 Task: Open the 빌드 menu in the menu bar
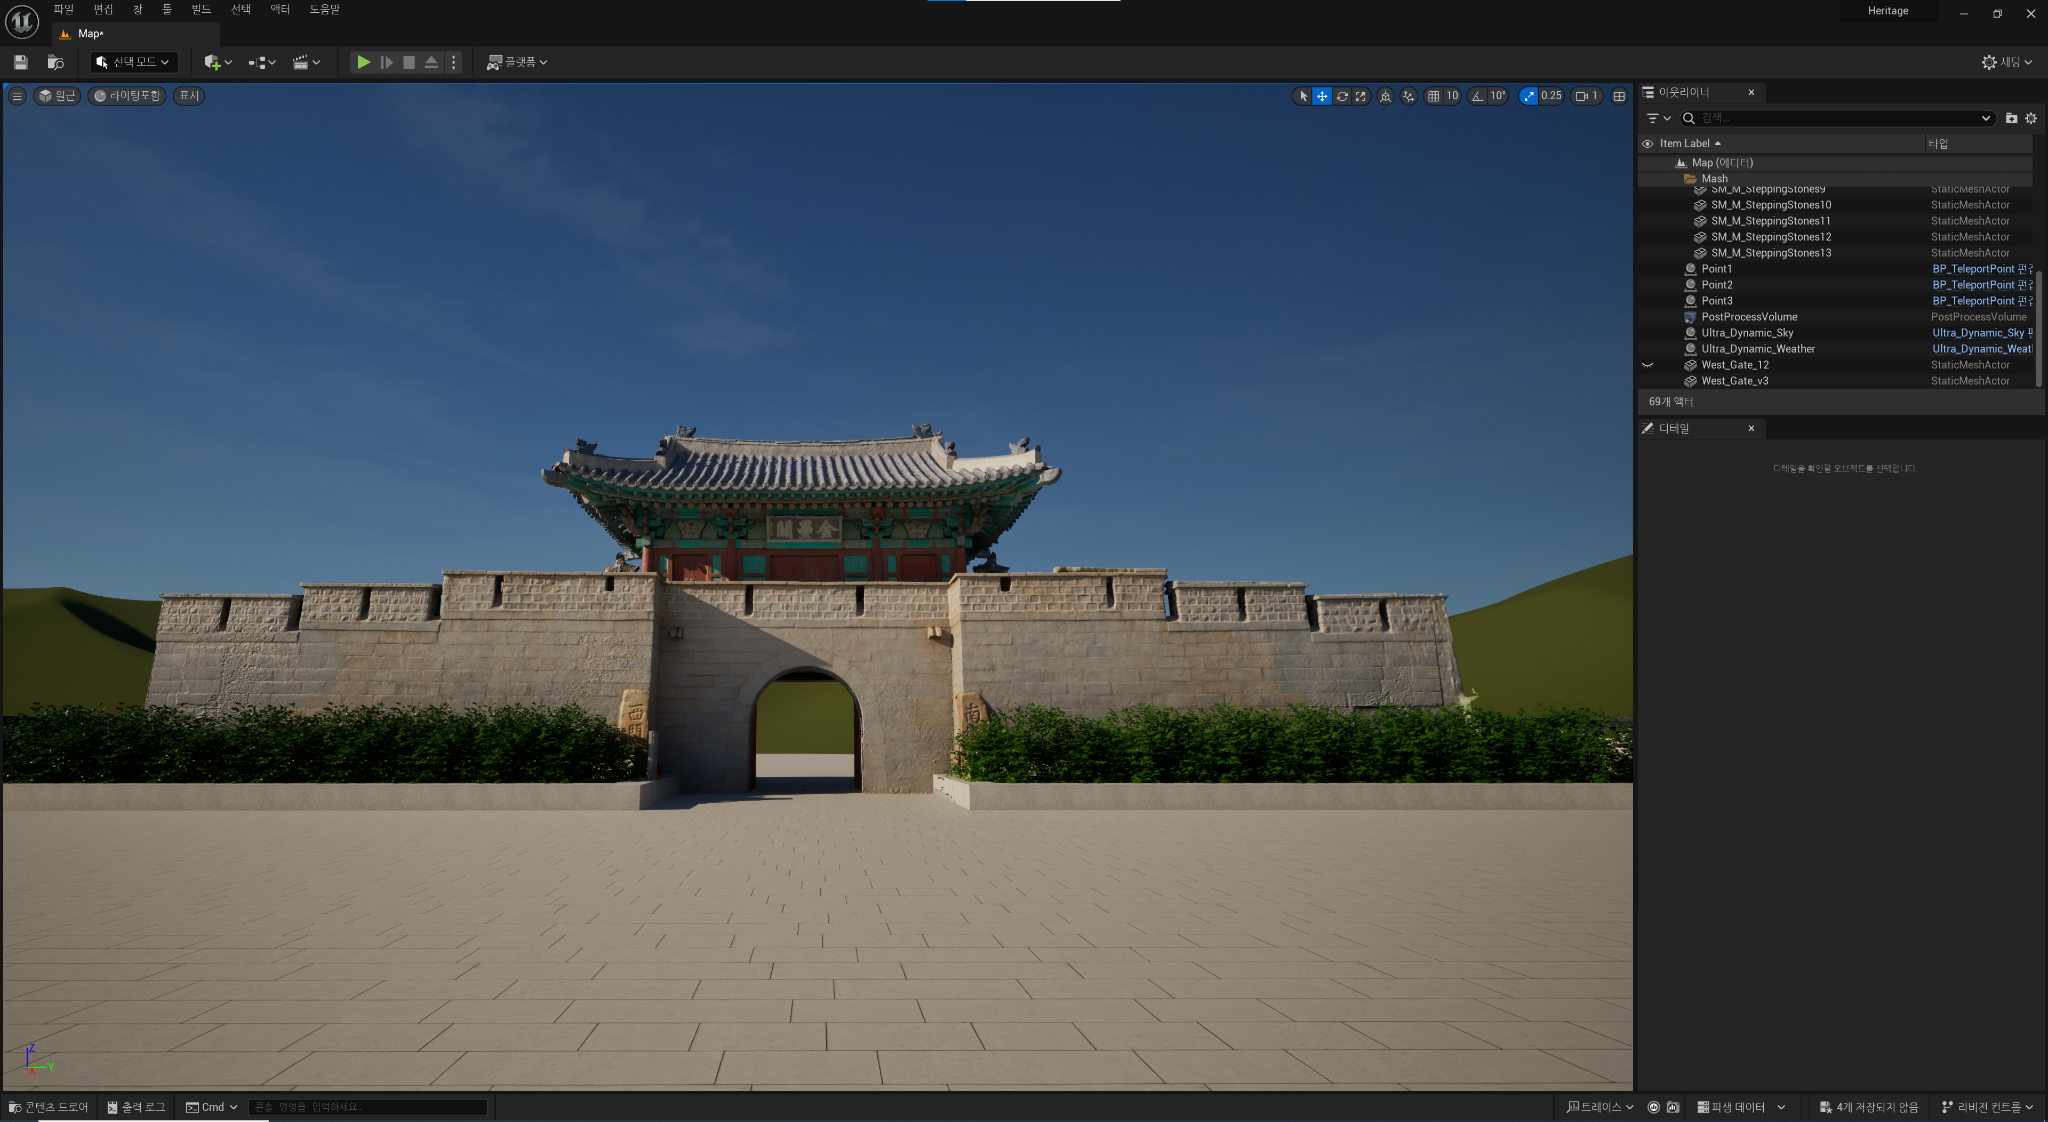pos(201,9)
